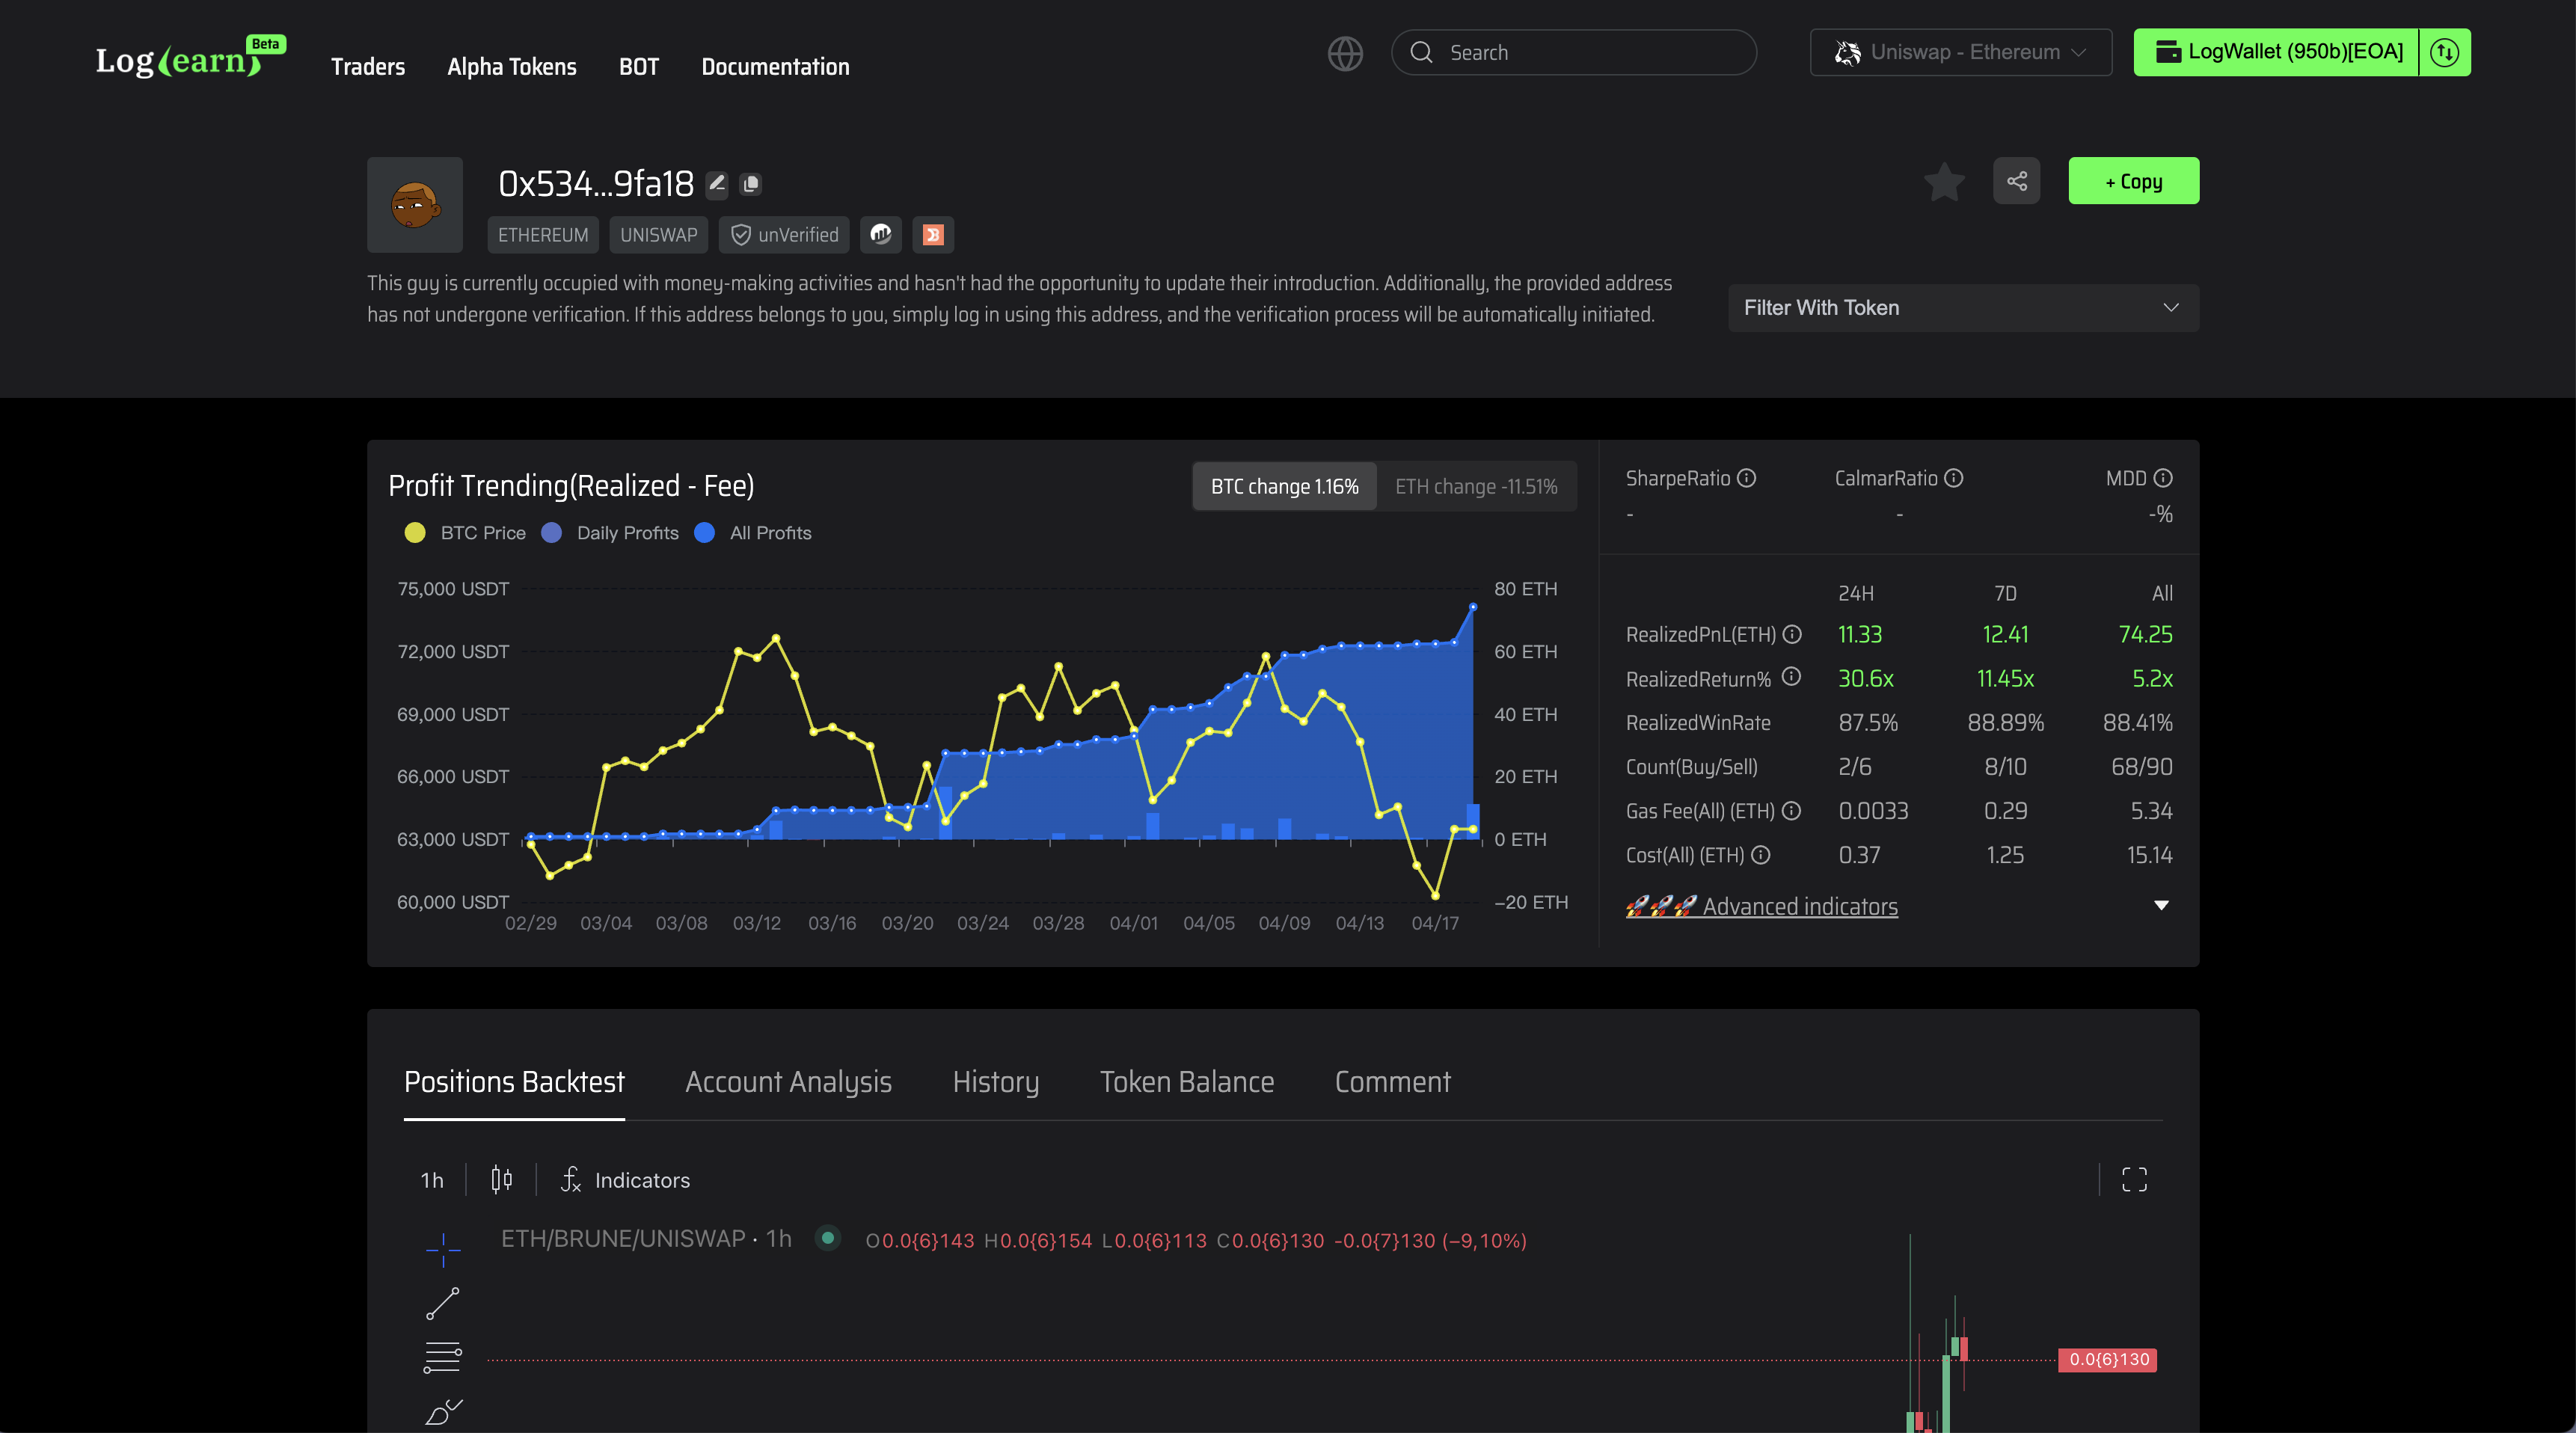This screenshot has width=2576, height=1433.
Task: Click the MDD info icon
Action: 2163,478
